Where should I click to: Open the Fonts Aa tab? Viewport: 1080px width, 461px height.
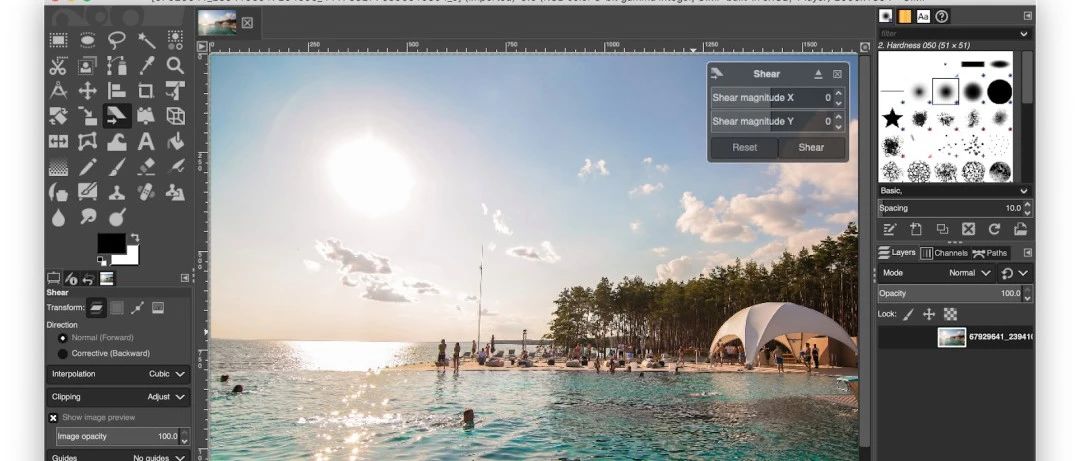point(923,16)
